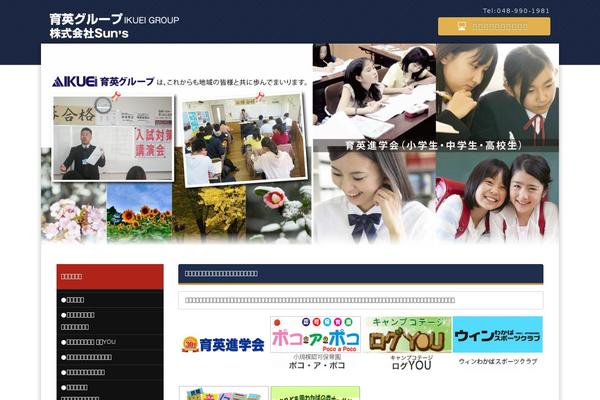Click the 育英グループ IKUEI GROUP header logo
Viewport: 600px width, 400px height.
(114, 19)
